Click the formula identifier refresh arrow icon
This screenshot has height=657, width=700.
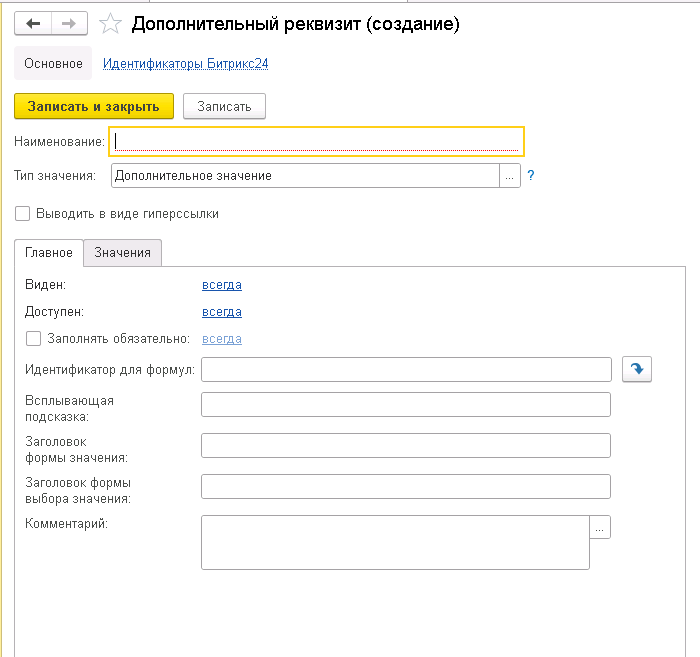coord(636,370)
